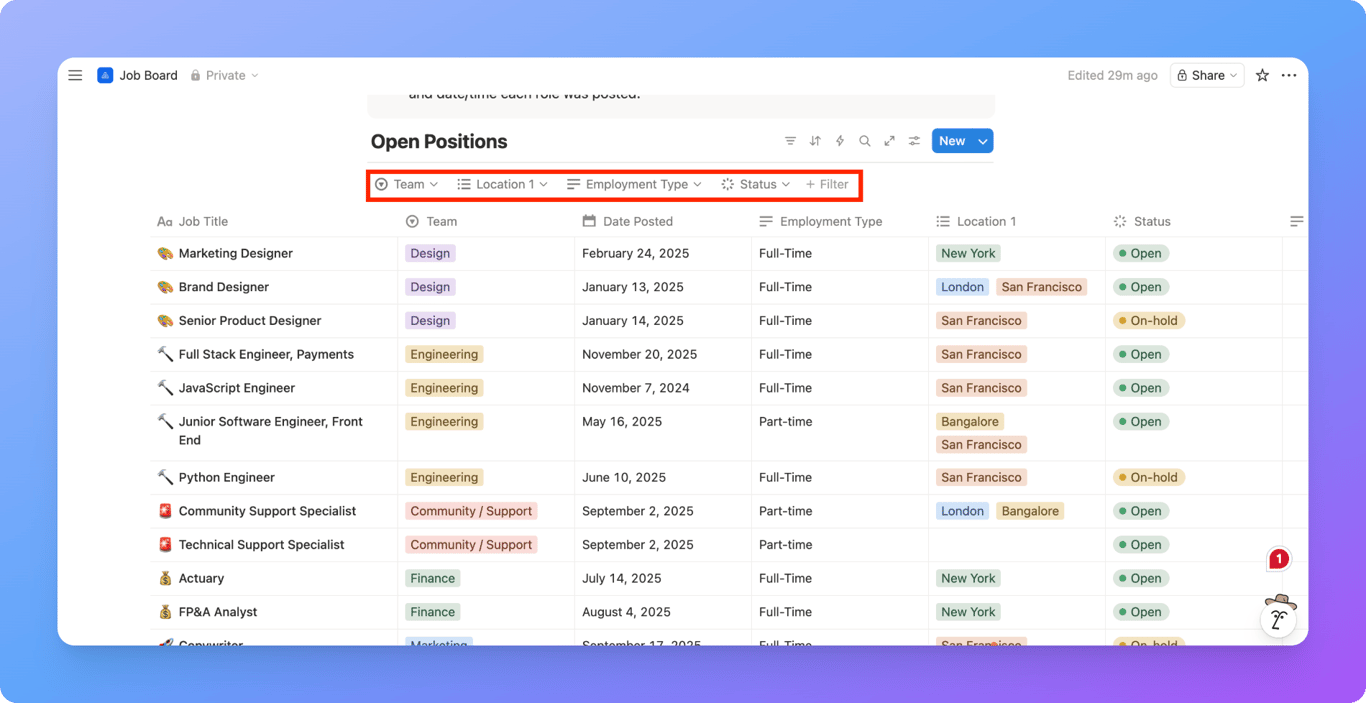Click the calendar icon in Date Posted header
The width and height of the screenshot is (1366, 703).
pyautogui.click(x=587, y=221)
